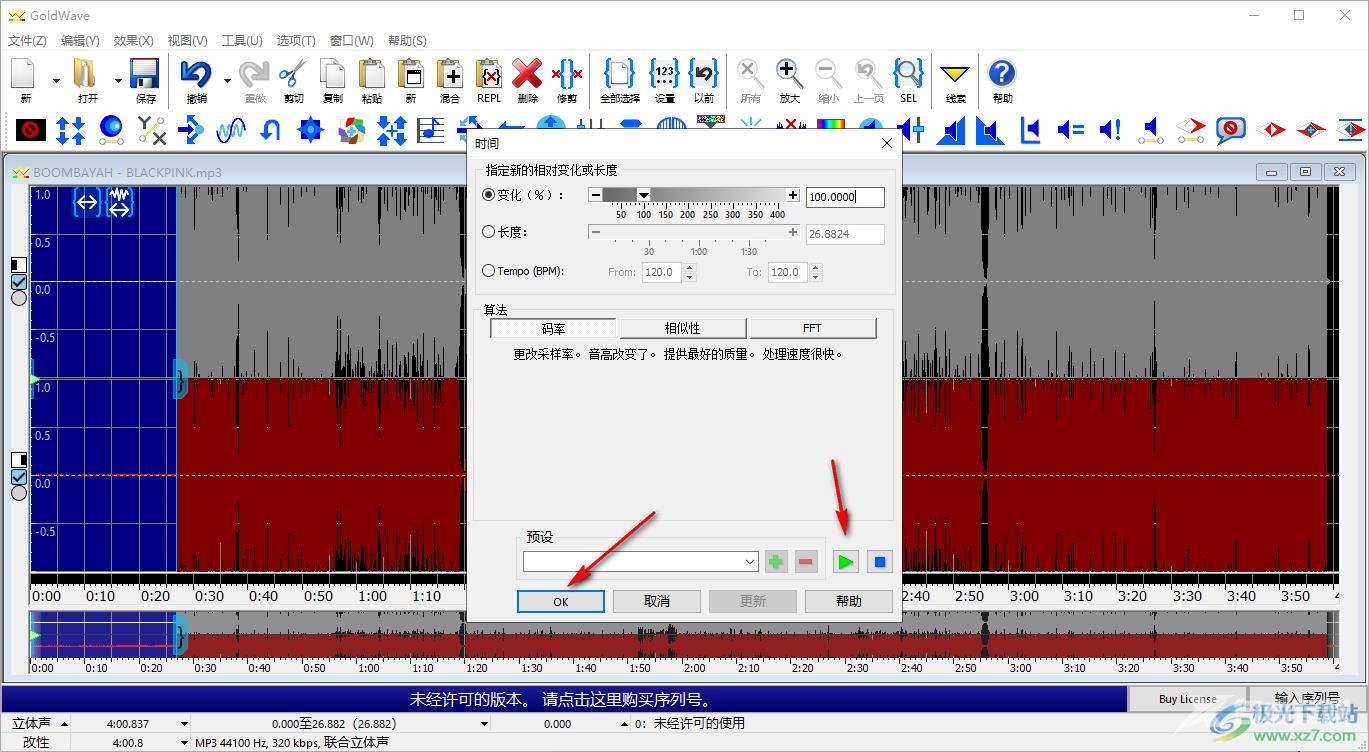Expand the dropdown arrow beside the 打开 icon
This screenshot has width=1369, height=752.
(x=118, y=80)
